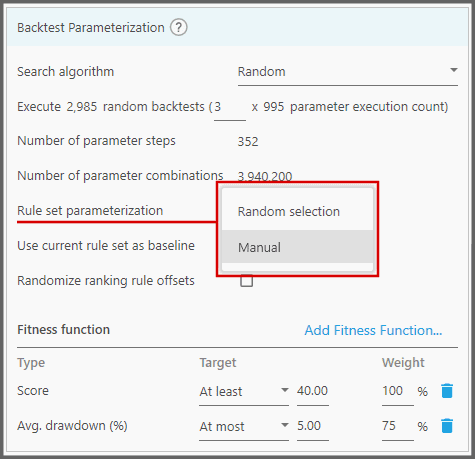The width and height of the screenshot is (475, 459).
Task: Delete the Avg. drawdown fitness row
Action: pyautogui.click(x=447, y=426)
